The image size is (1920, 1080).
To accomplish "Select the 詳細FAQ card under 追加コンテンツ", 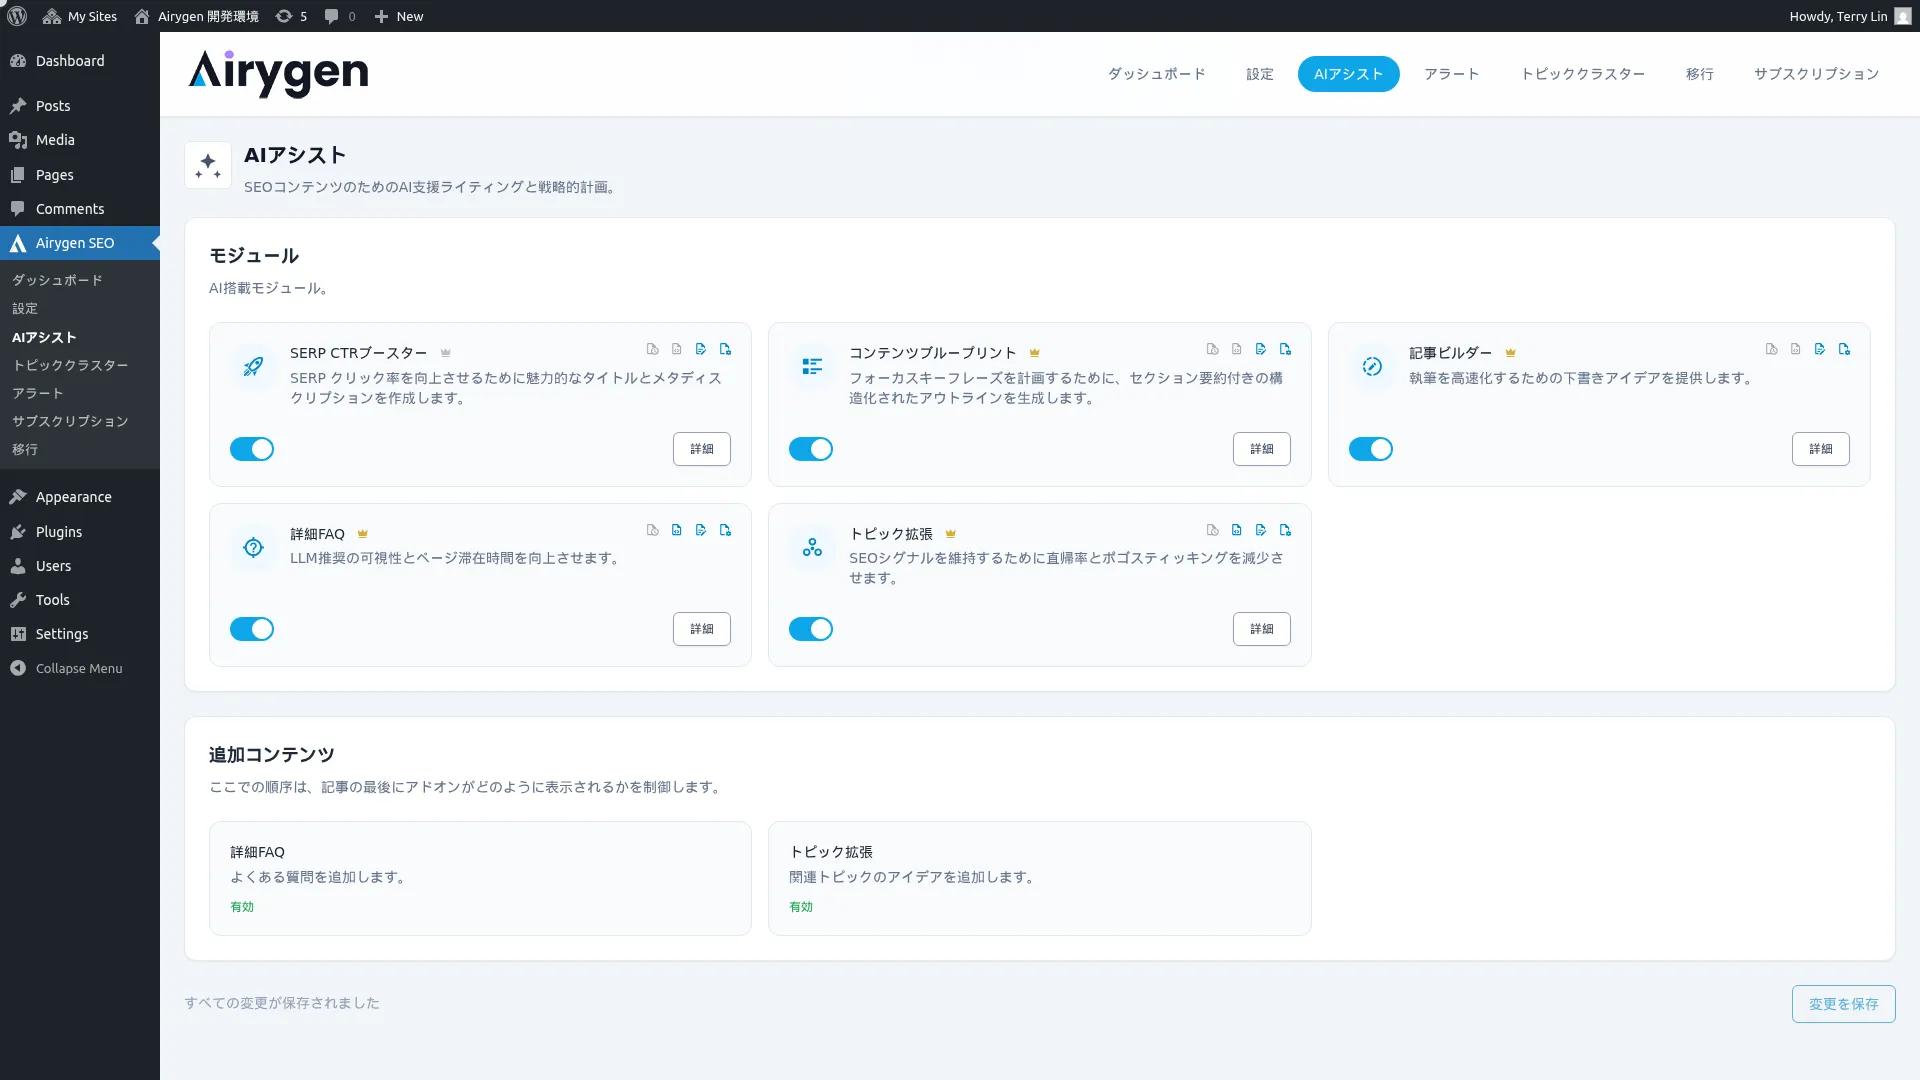I will click(480, 879).
